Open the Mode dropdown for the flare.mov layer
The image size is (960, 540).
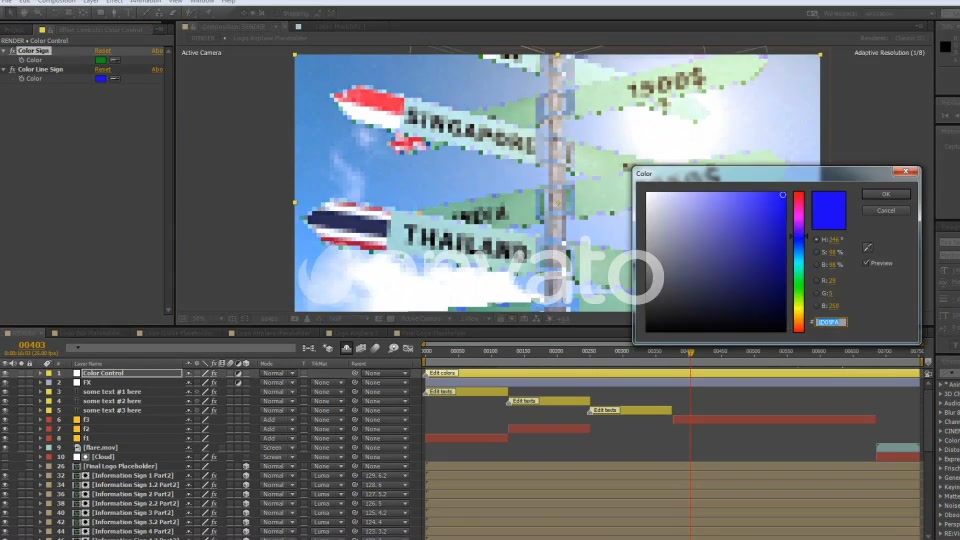(x=279, y=448)
